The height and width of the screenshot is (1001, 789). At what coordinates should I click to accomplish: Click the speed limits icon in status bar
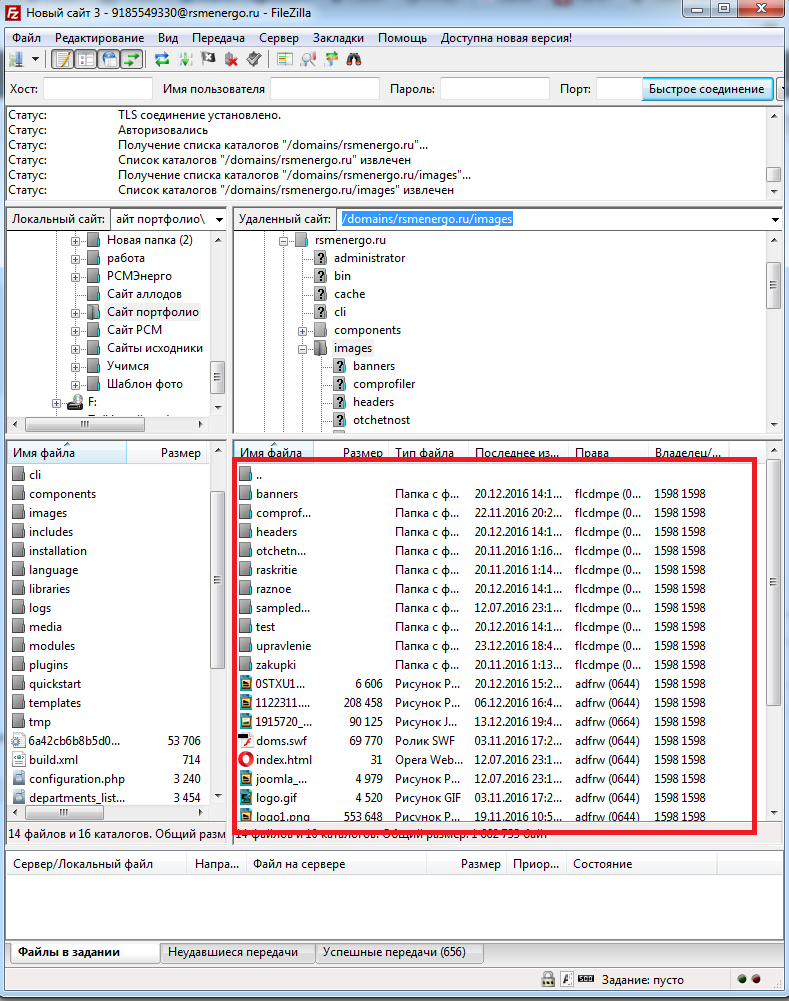click(585, 979)
